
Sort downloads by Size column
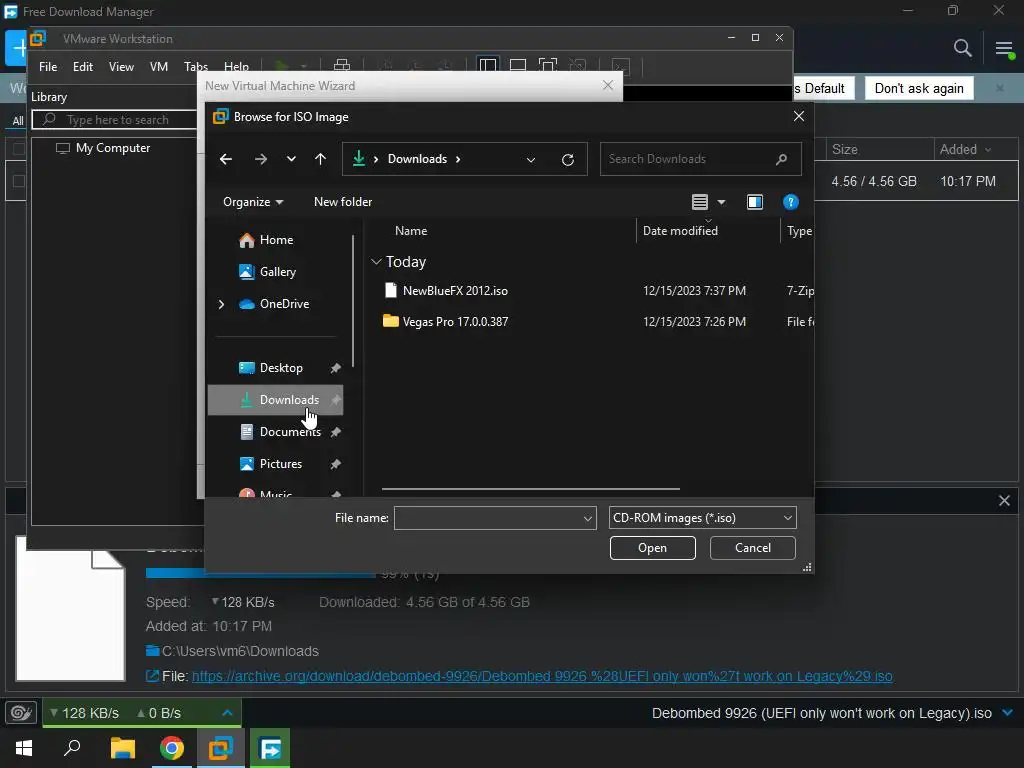point(844,150)
